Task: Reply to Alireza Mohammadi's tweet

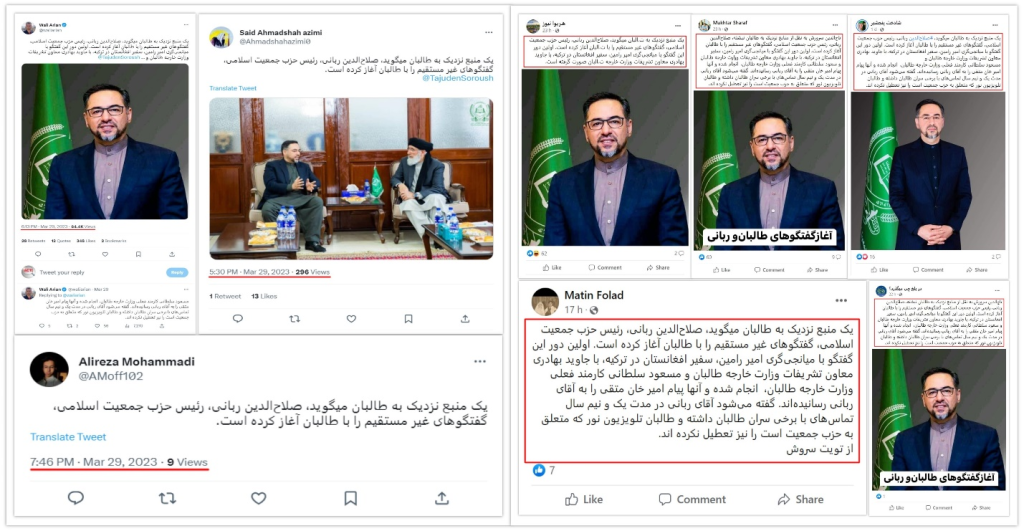Action: pyautogui.click(x=76, y=498)
